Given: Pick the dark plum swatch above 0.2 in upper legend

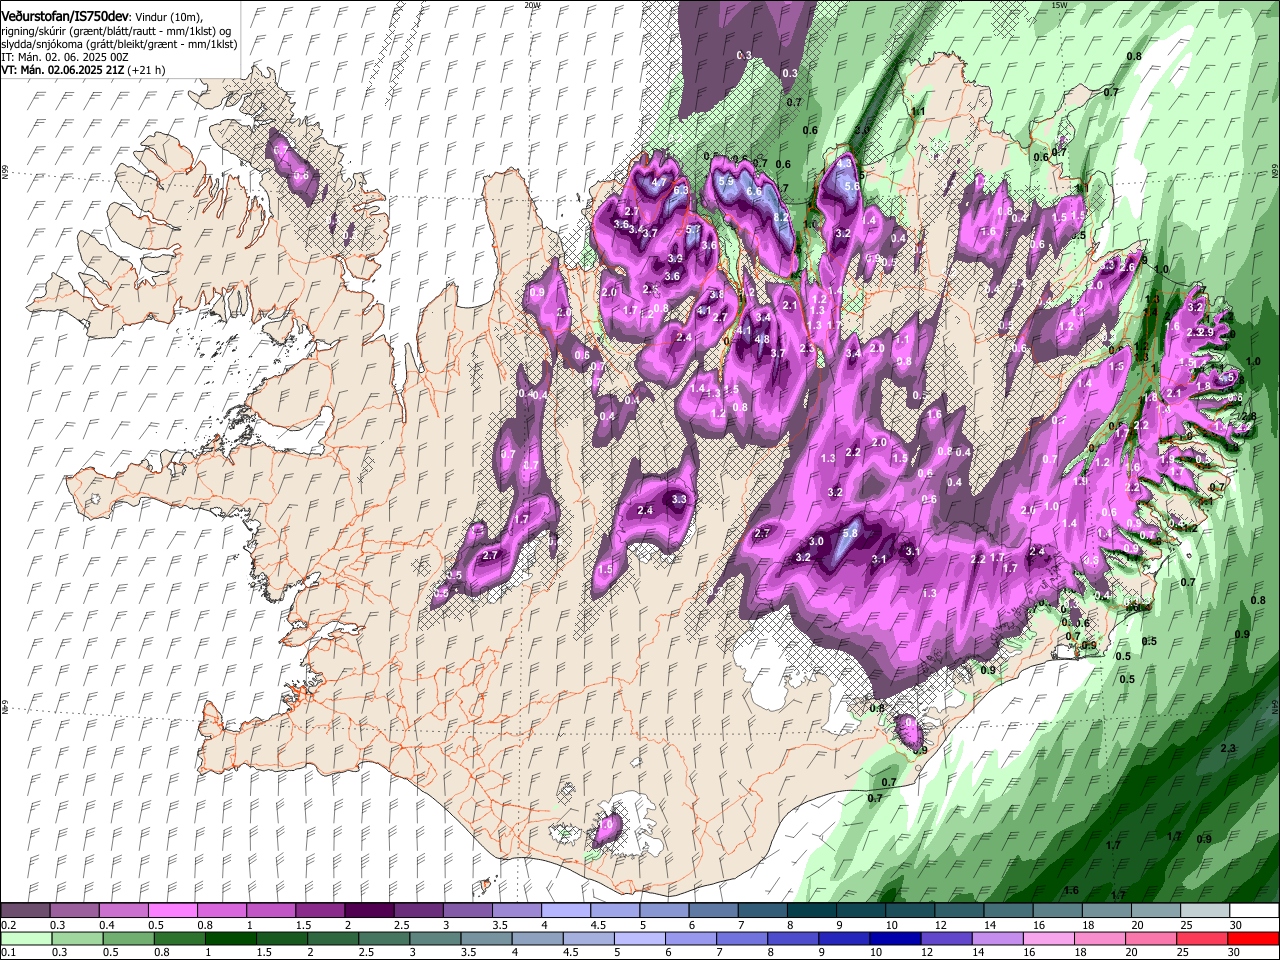Looking at the screenshot, I should point(25,911).
